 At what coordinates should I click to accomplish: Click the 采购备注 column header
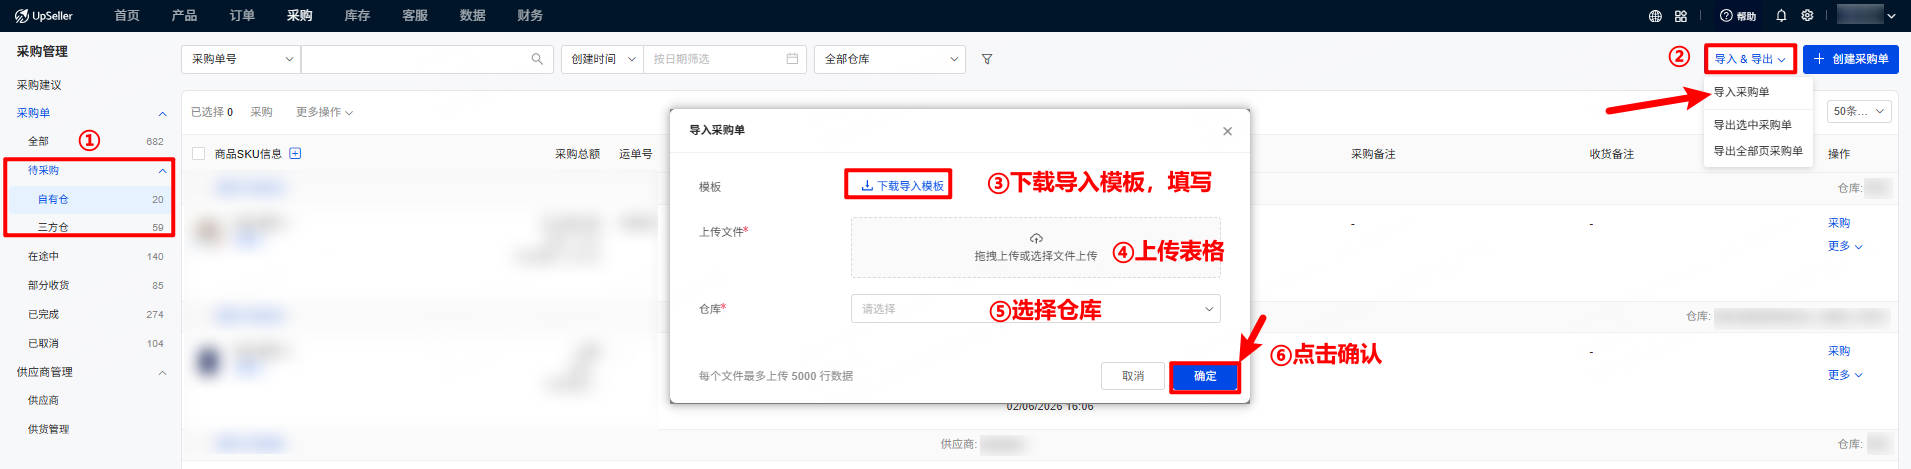(x=1373, y=154)
